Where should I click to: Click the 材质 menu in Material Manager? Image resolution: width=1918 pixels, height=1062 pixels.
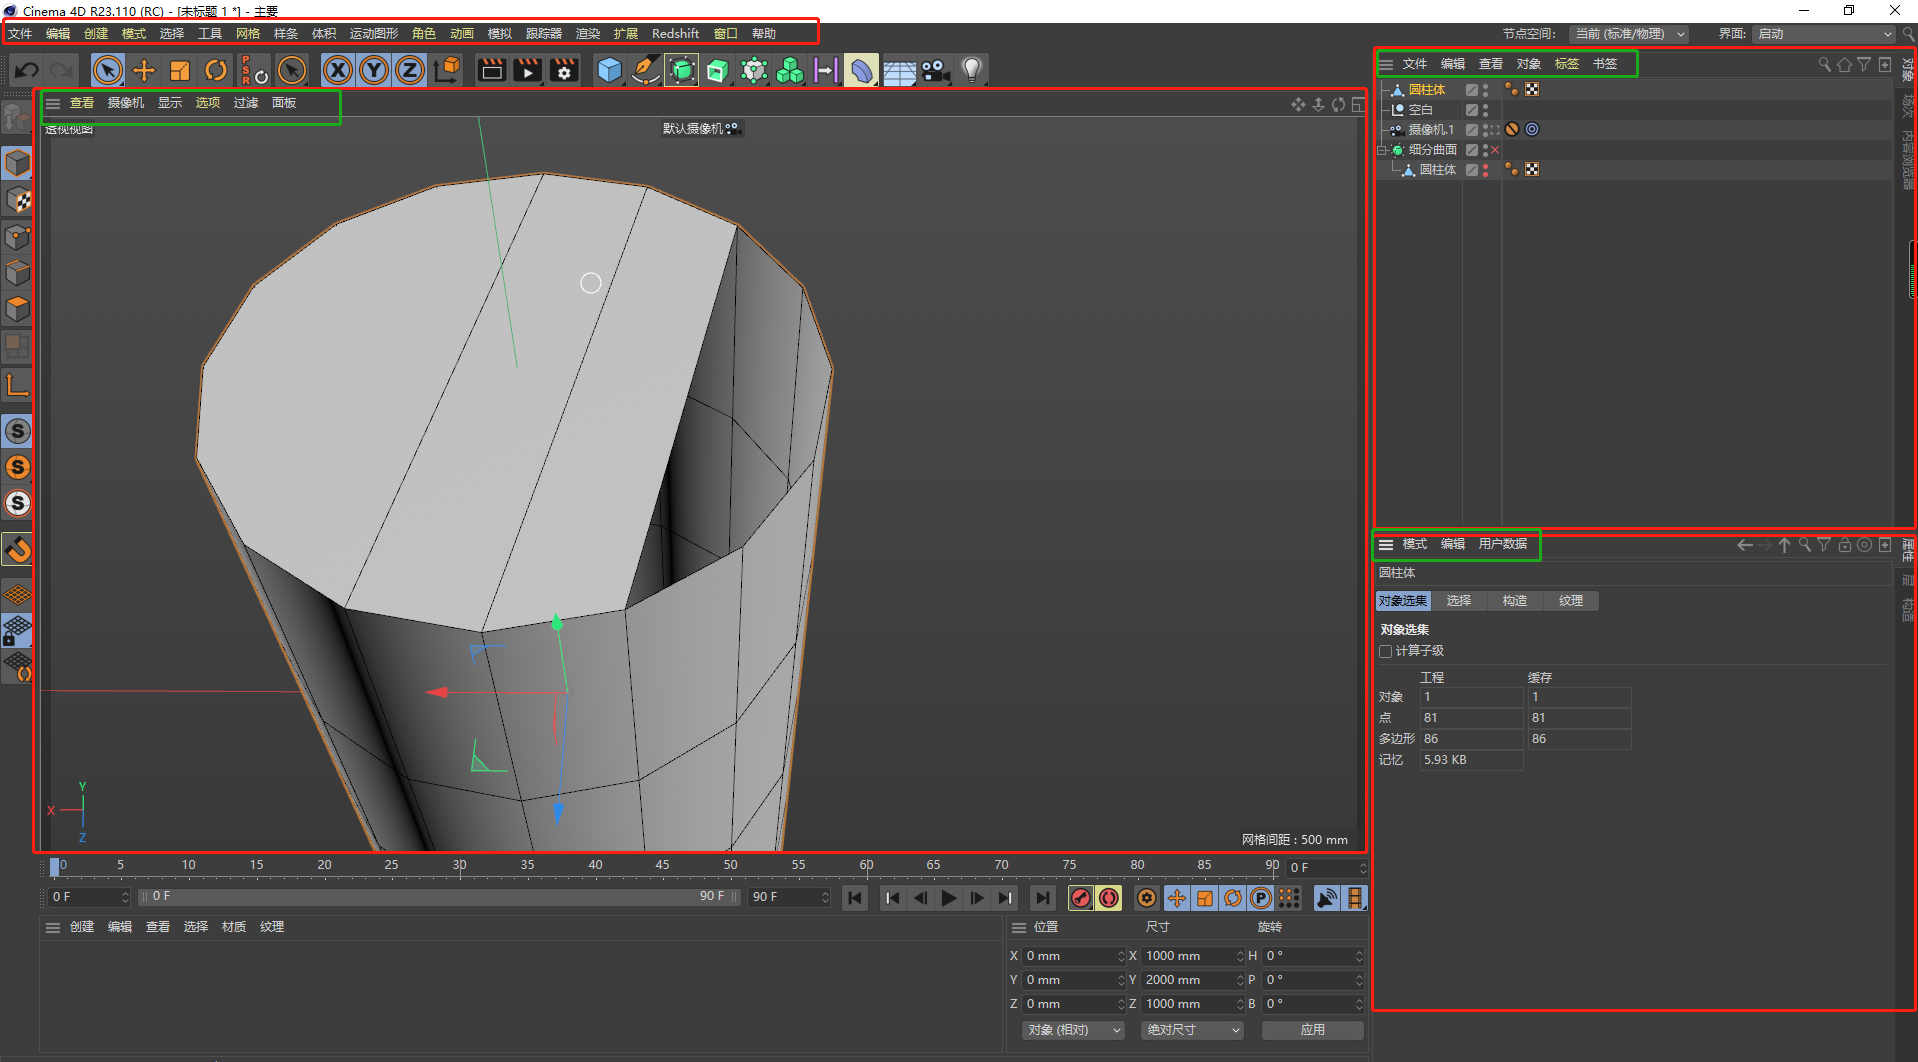pos(234,927)
